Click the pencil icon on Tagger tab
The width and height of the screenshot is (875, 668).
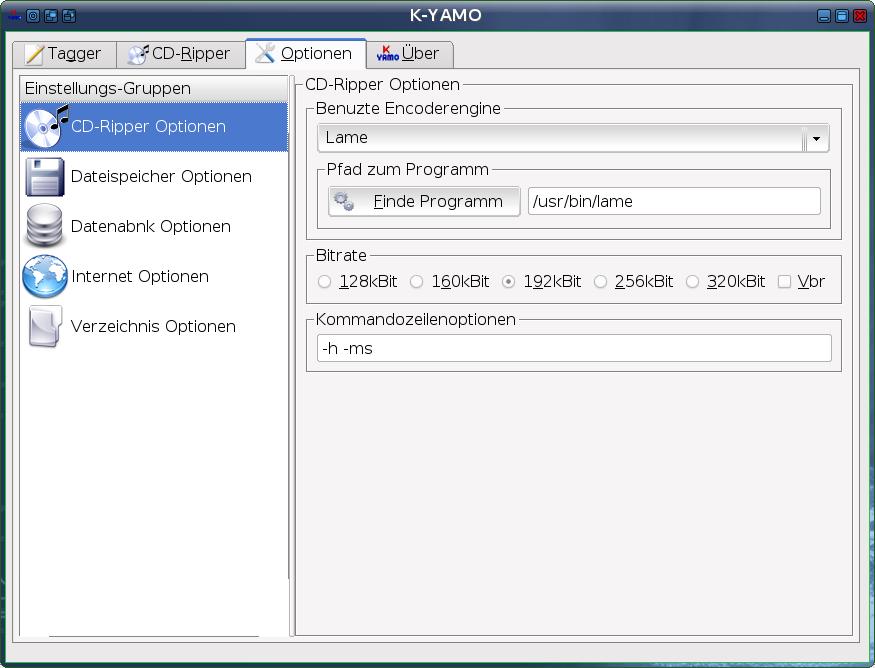34,54
